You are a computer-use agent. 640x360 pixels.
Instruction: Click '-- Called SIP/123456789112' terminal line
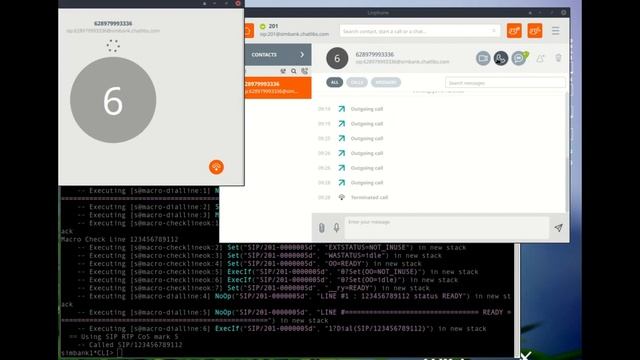[130, 345]
